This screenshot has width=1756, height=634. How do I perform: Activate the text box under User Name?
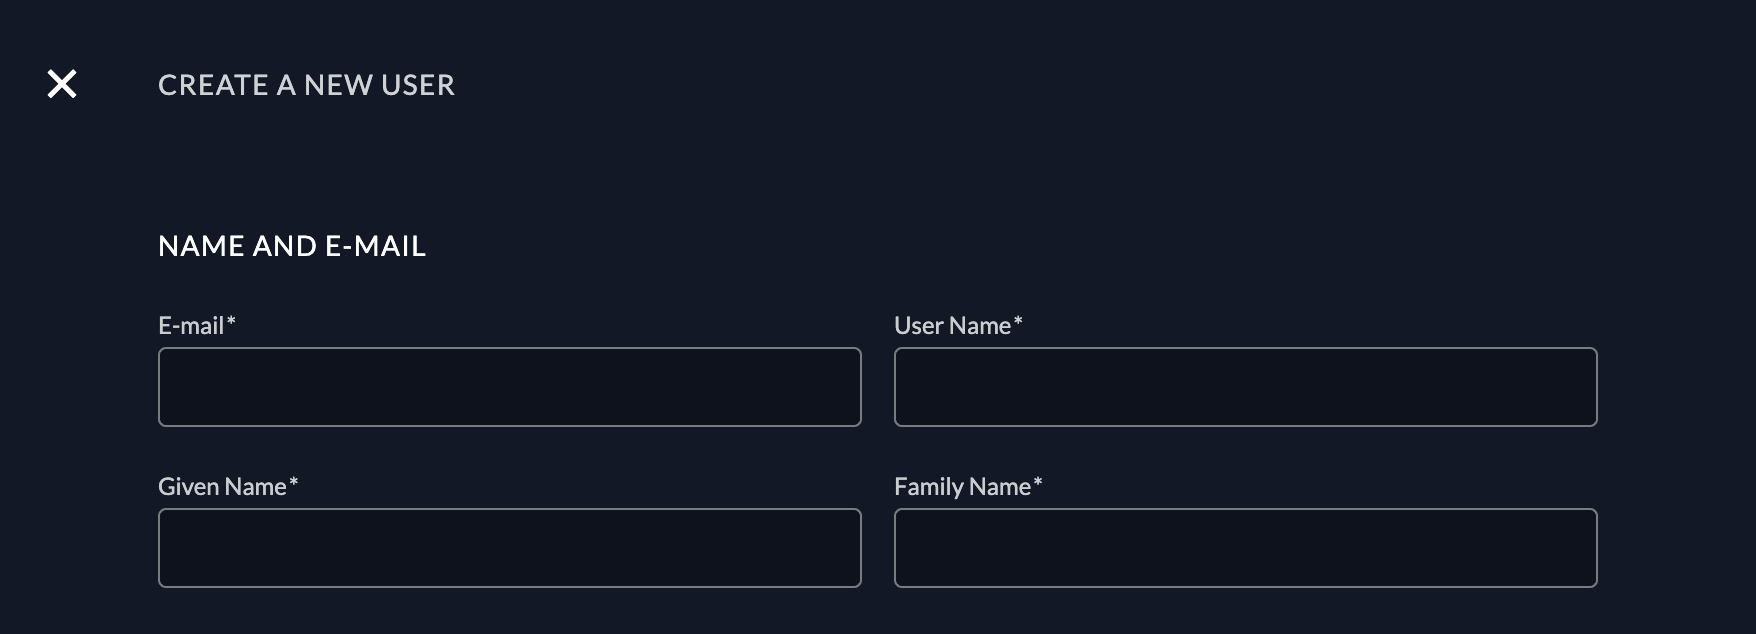[x=1245, y=387]
